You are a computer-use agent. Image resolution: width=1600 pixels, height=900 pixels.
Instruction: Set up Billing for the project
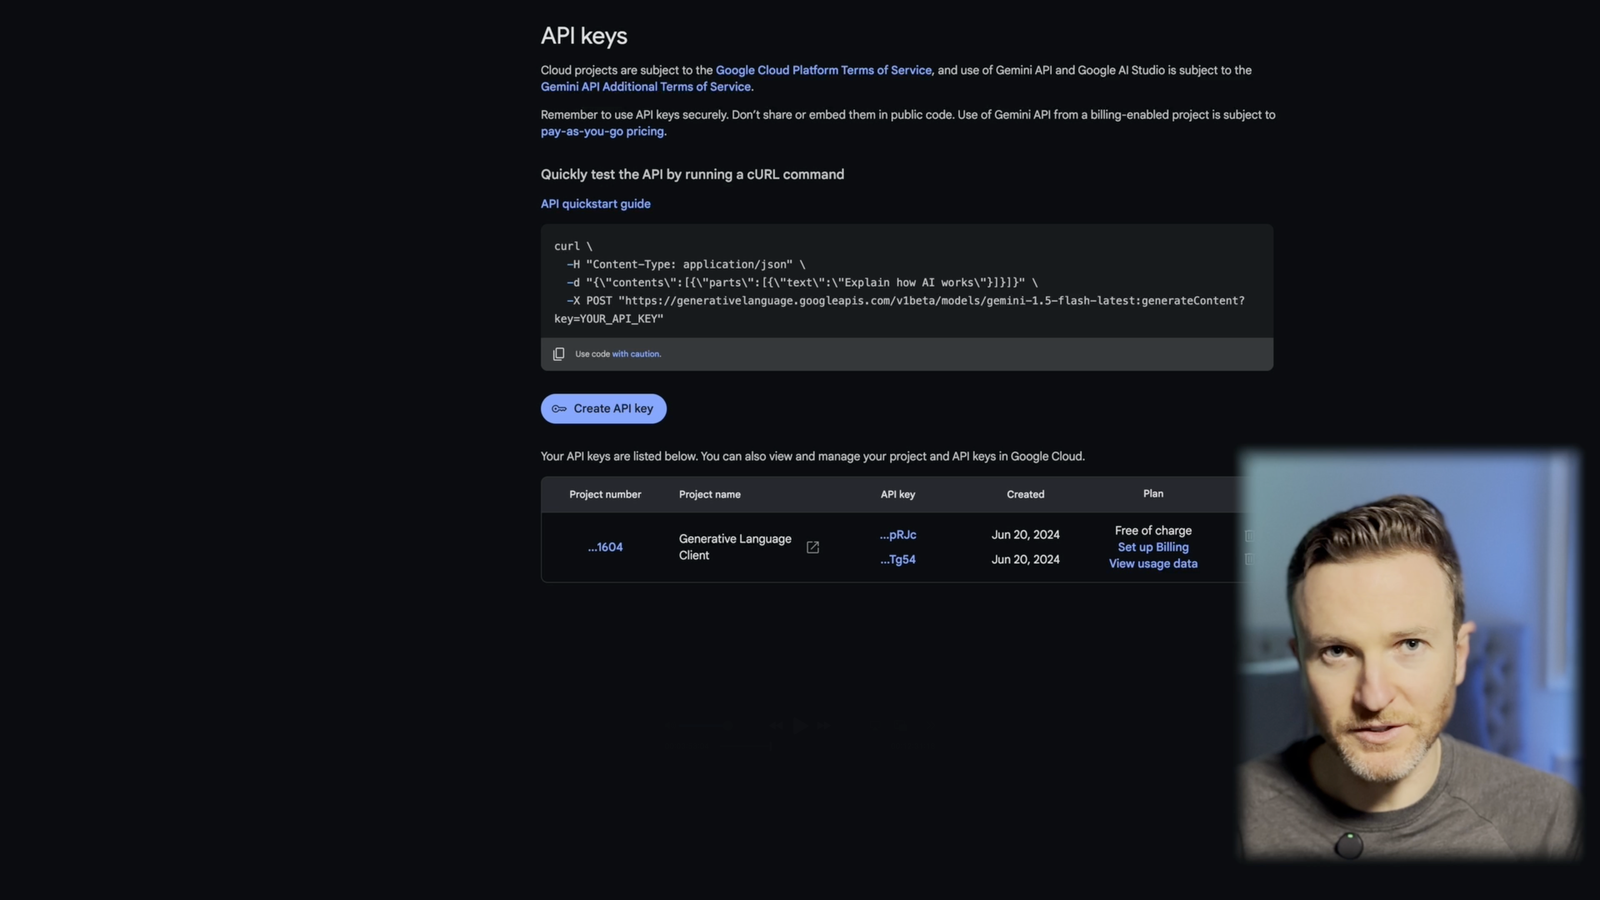tap(1152, 547)
